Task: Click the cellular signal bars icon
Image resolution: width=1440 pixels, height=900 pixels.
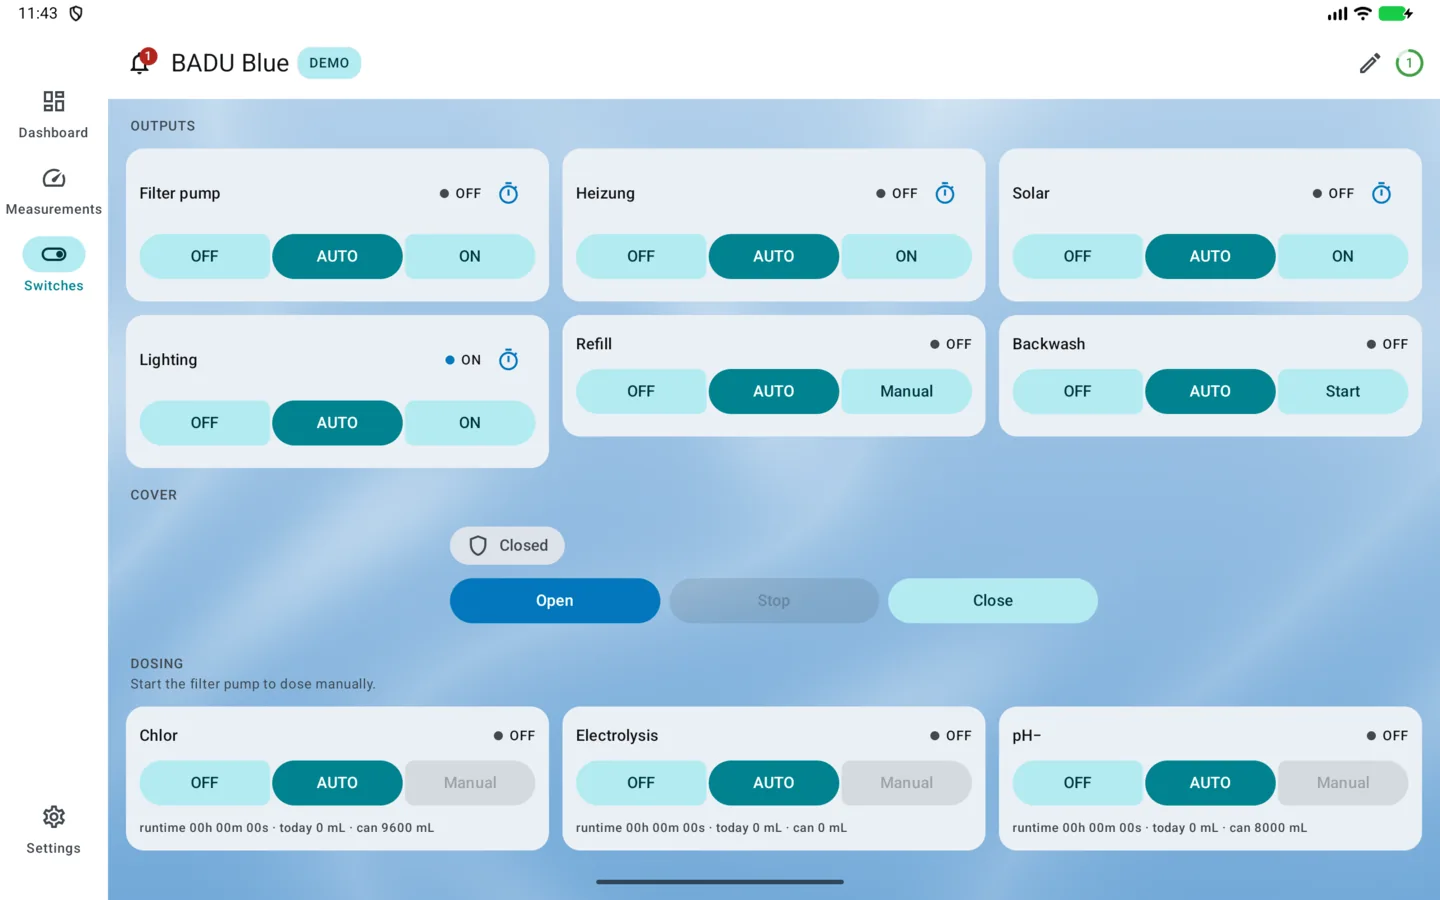Action: (x=1337, y=14)
